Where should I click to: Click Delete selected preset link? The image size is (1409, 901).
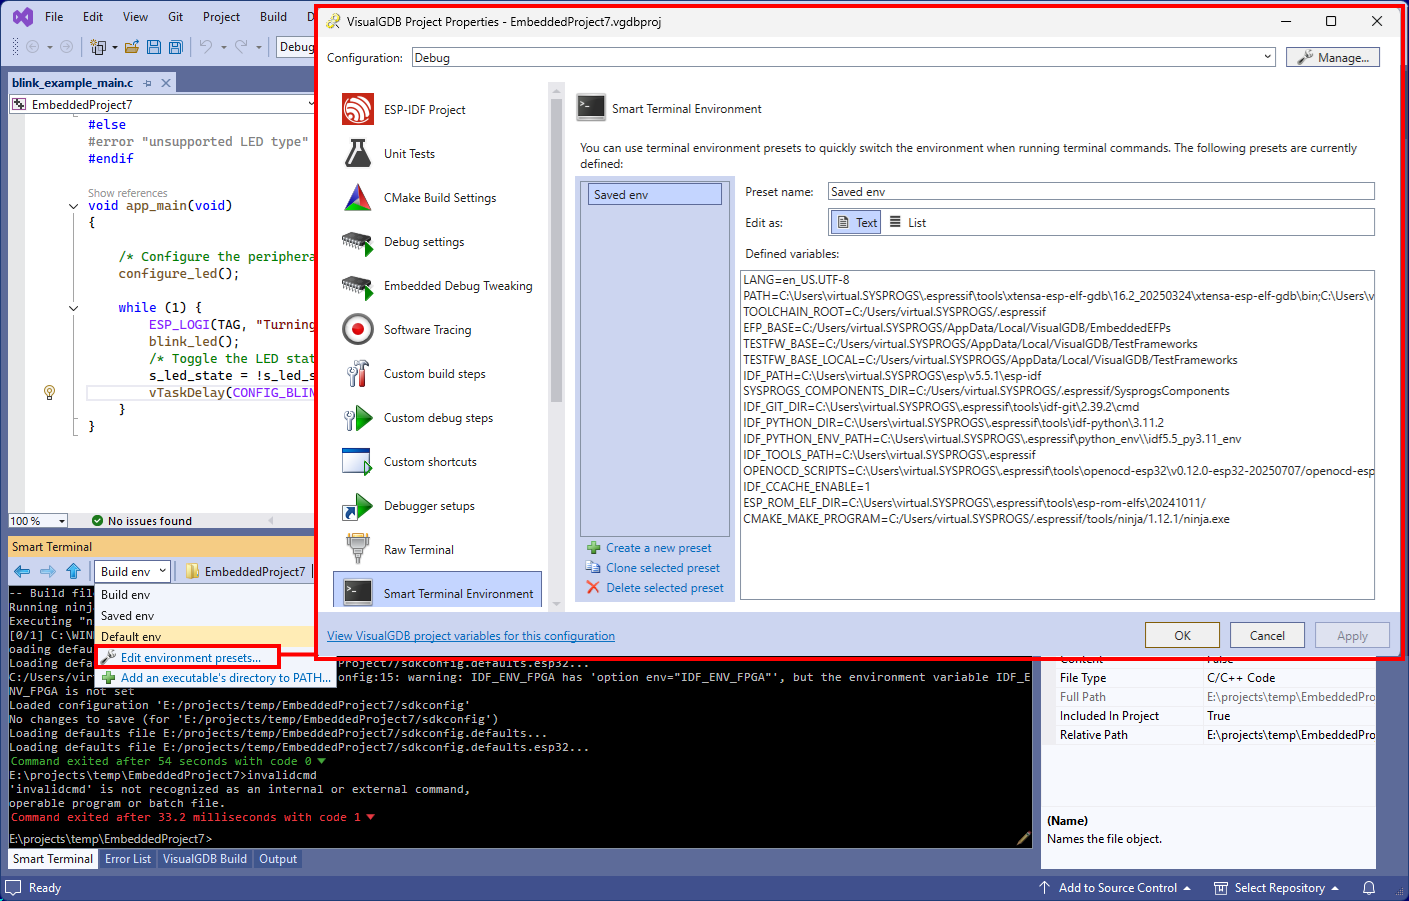point(664,588)
